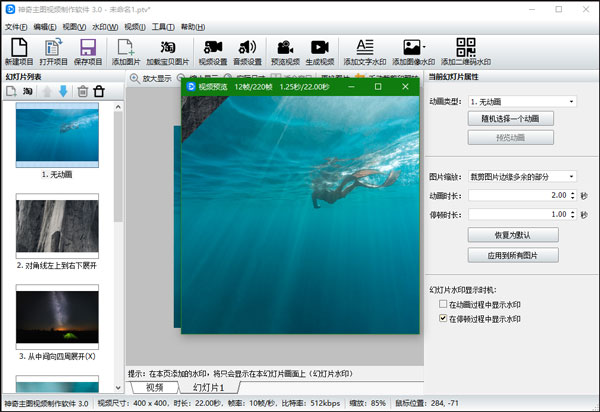600x412 pixels.
Task: Expand the 动画类型 dropdown
Action: [571, 101]
